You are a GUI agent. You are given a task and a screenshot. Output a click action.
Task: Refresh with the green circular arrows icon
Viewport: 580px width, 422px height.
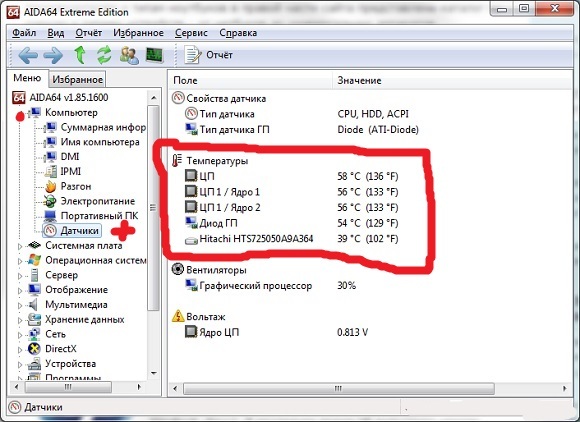(104, 55)
